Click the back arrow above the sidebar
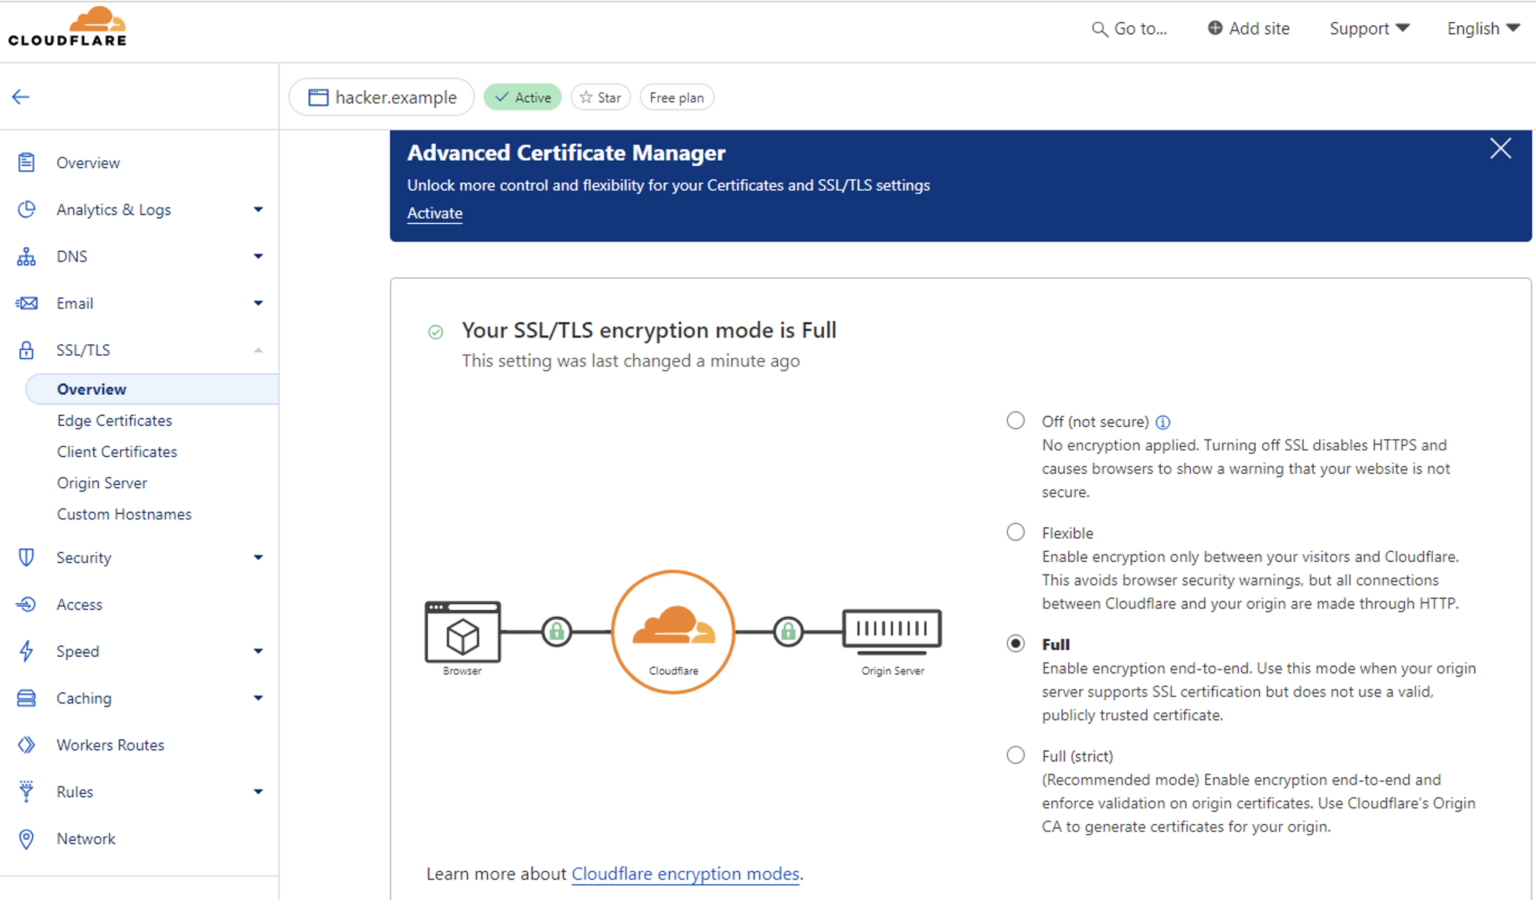This screenshot has width=1536, height=904. click(20, 96)
